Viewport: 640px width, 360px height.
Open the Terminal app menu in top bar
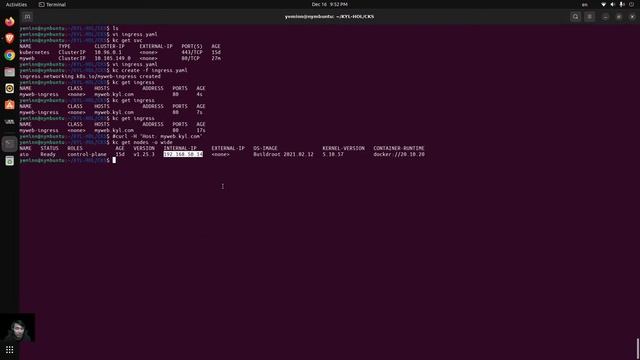click(52, 4)
